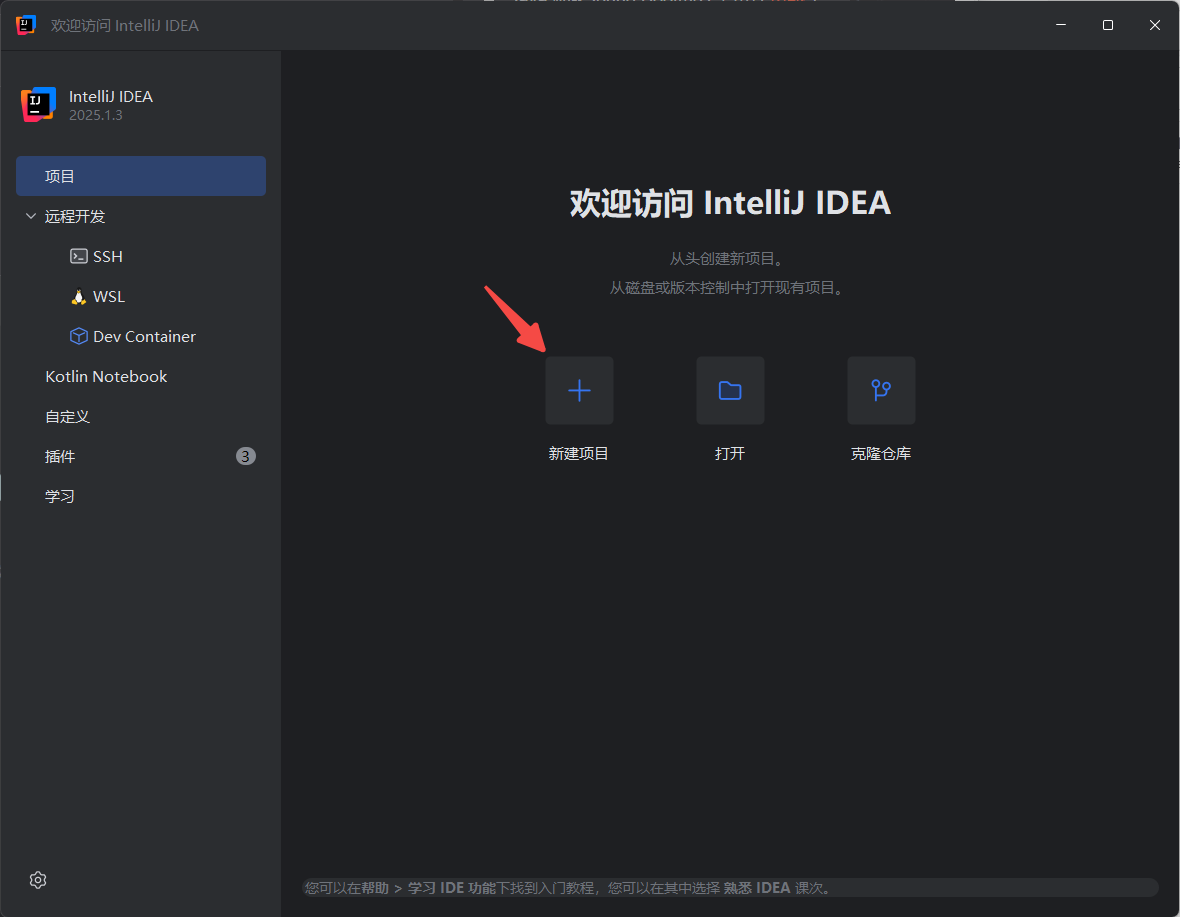
Task: Select the SSH remote development entry
Action: [141, 257]
